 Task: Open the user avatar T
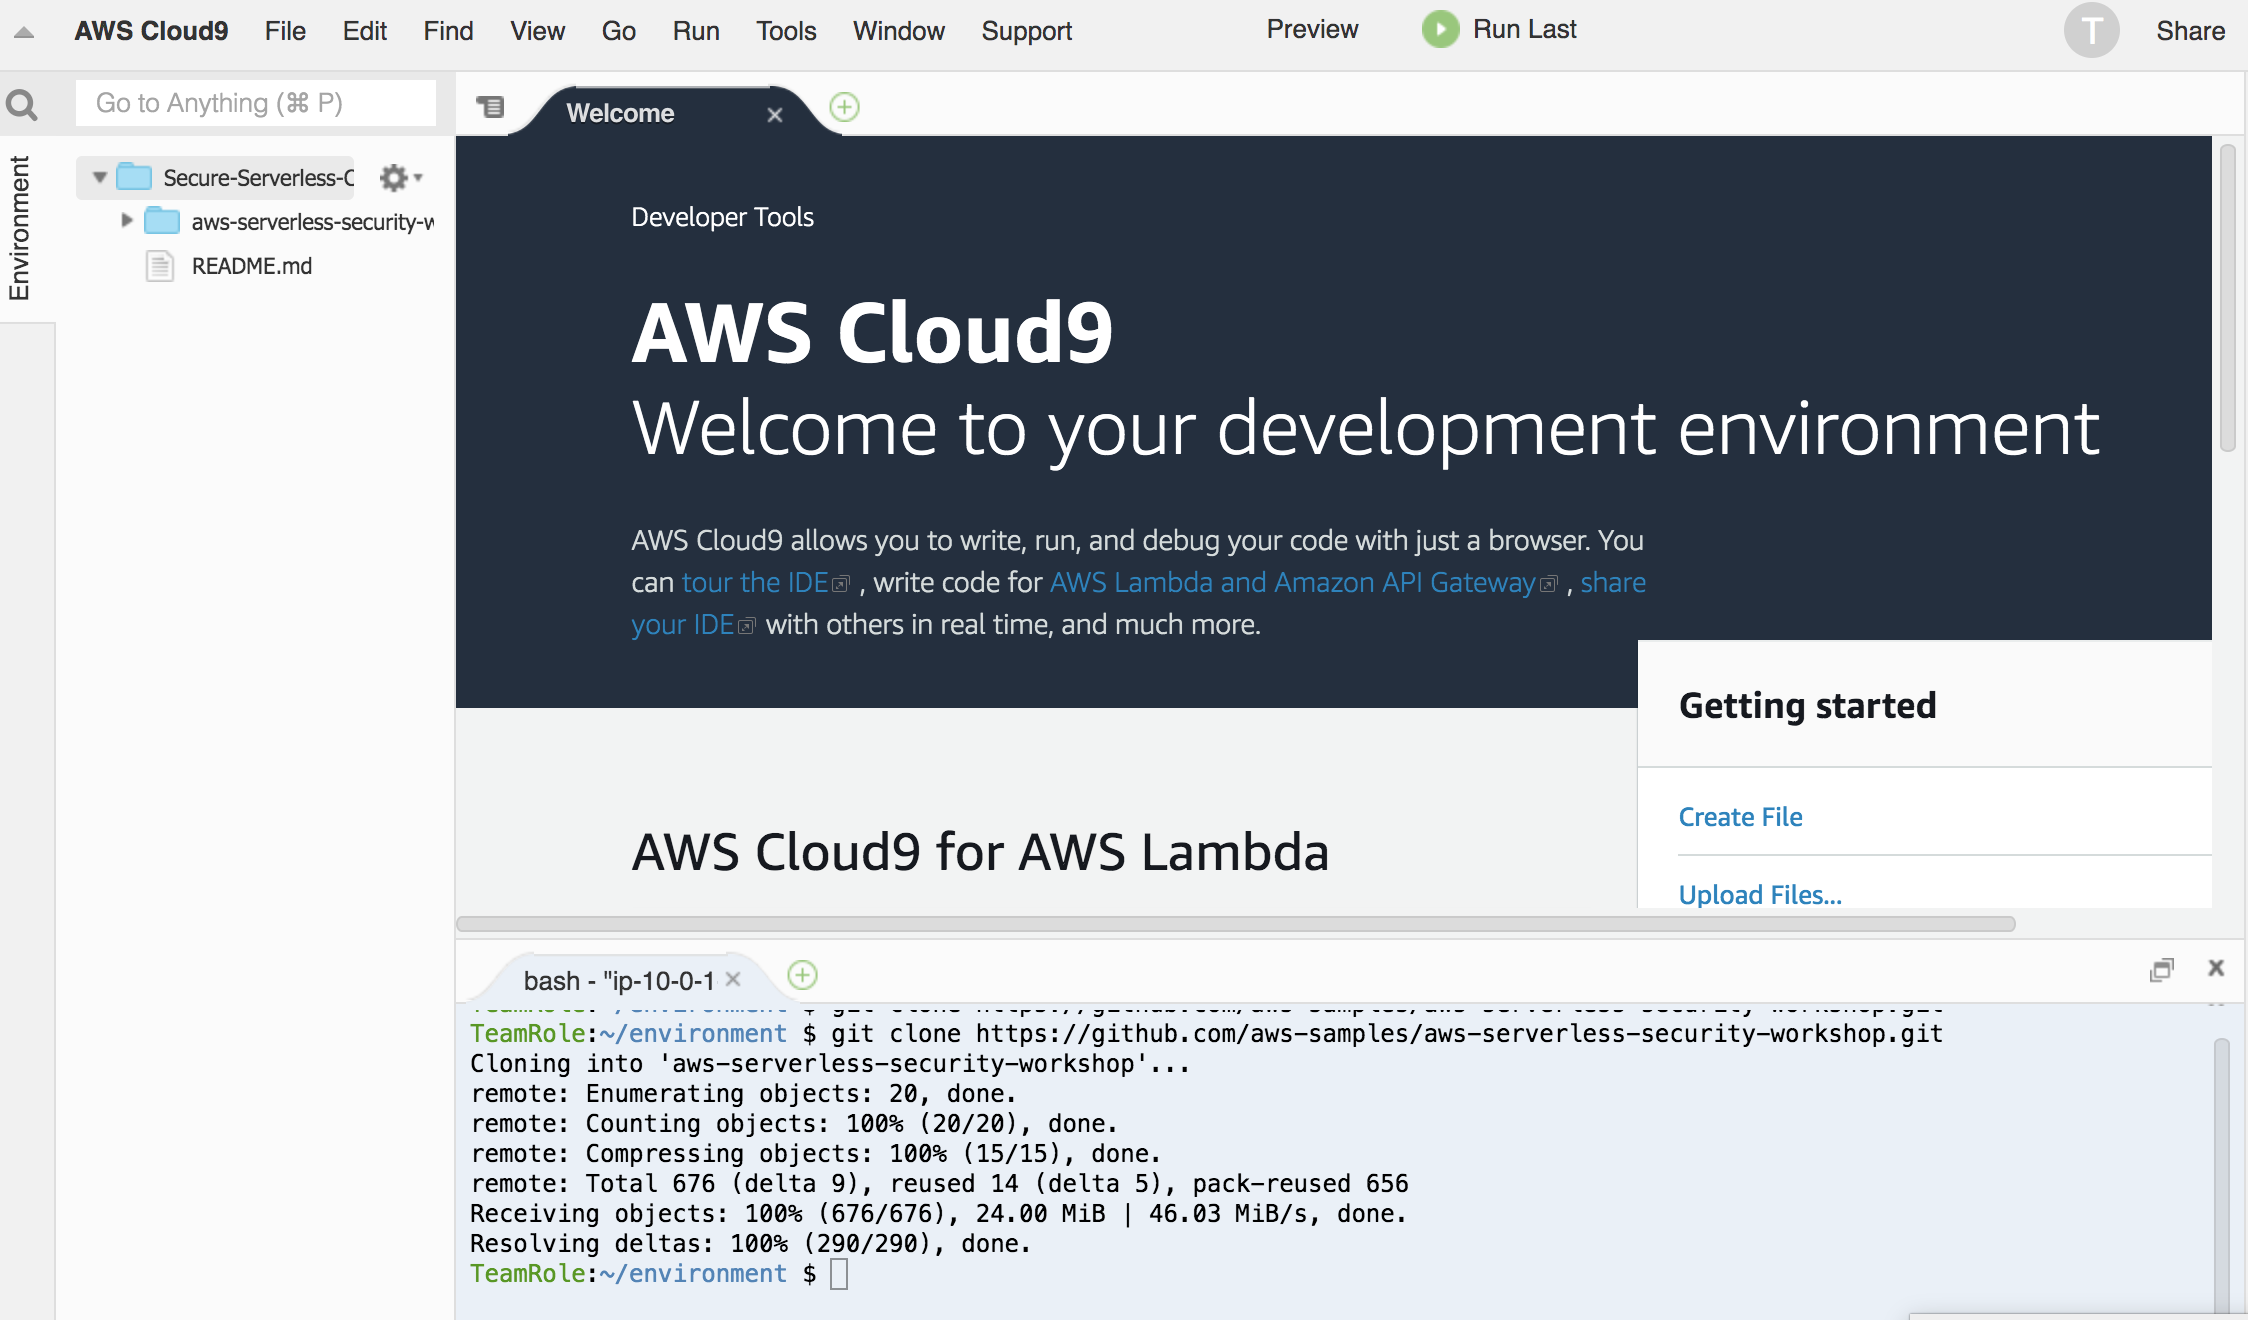pos(2091,31)
